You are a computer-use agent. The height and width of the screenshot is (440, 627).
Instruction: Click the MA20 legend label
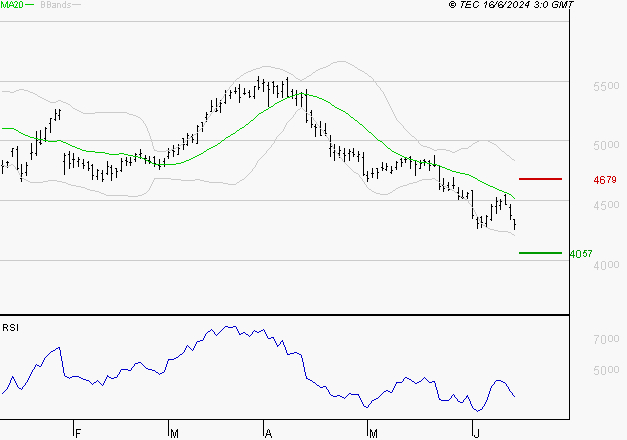[x=12, y=5]
